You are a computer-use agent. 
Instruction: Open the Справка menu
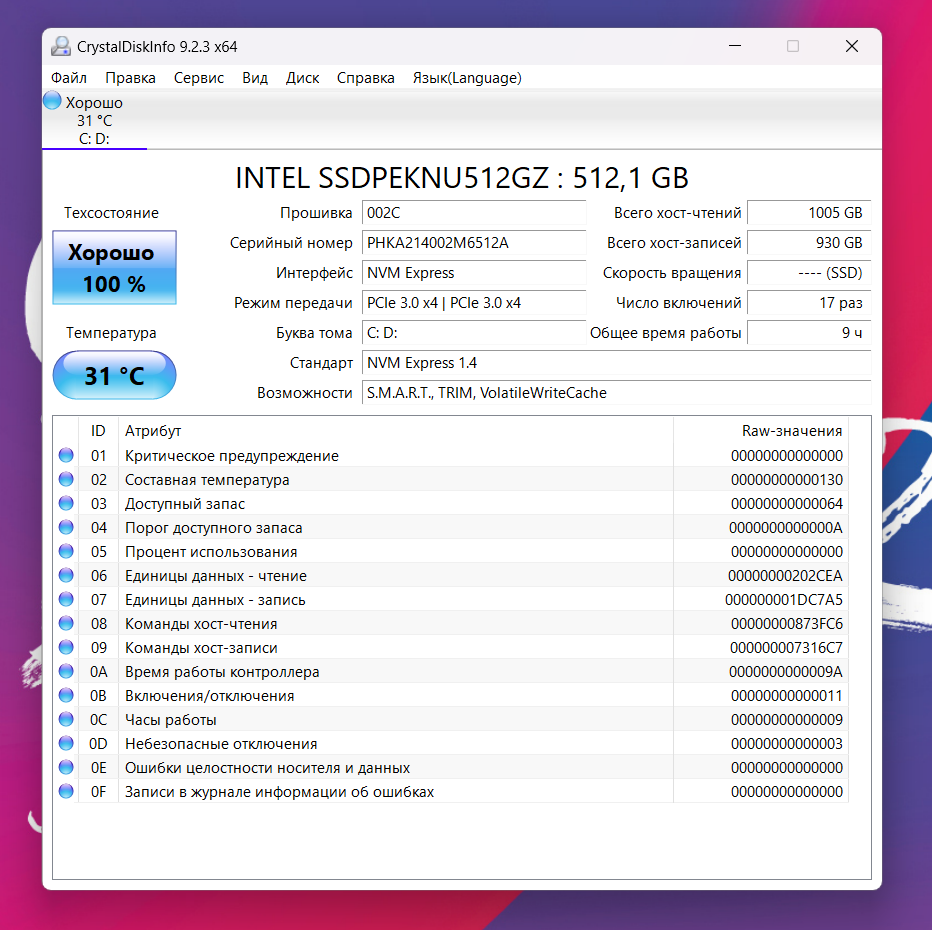coord(365,78)
